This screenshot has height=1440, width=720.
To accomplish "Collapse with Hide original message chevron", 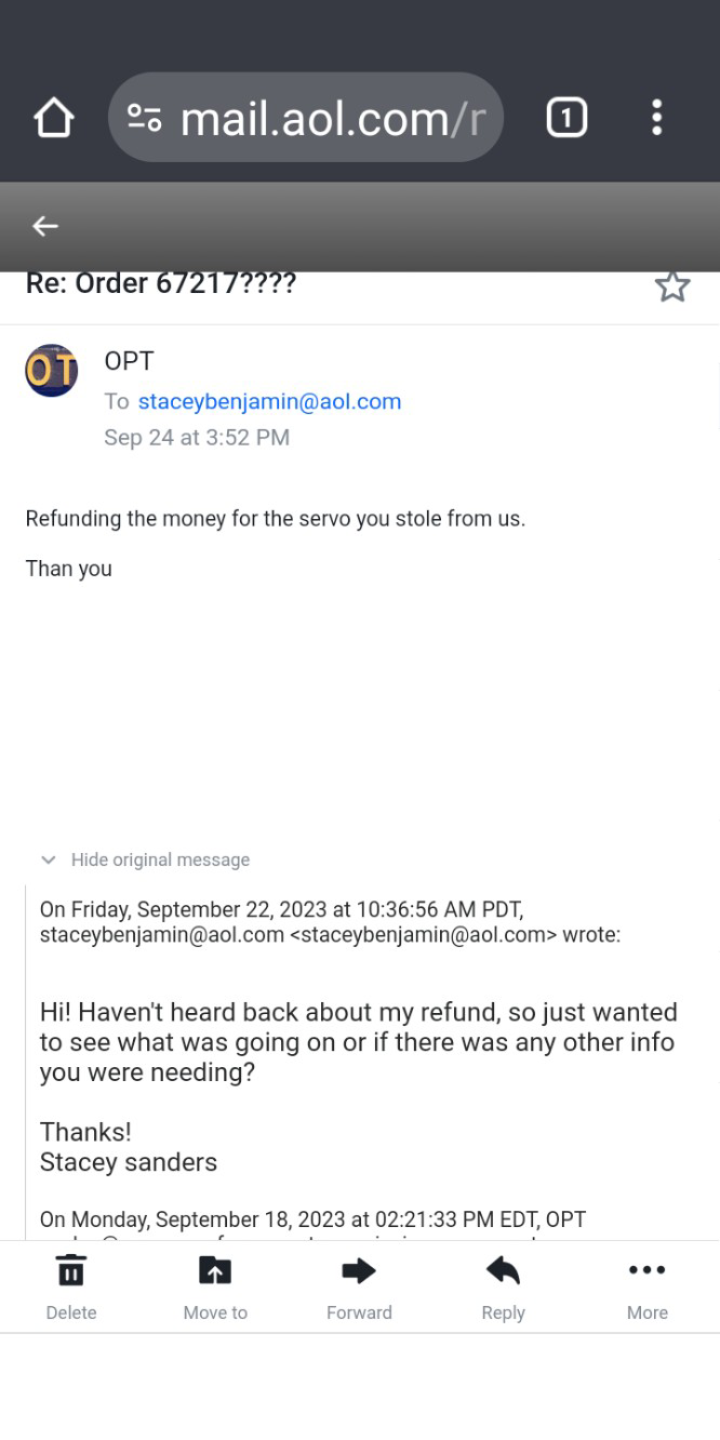I will (x=48, y=860).
